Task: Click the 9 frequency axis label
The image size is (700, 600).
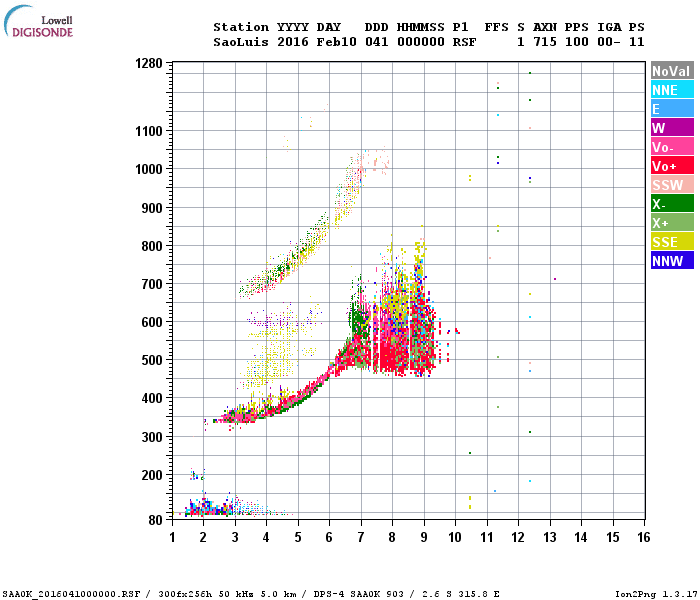Action: (424, 537)
